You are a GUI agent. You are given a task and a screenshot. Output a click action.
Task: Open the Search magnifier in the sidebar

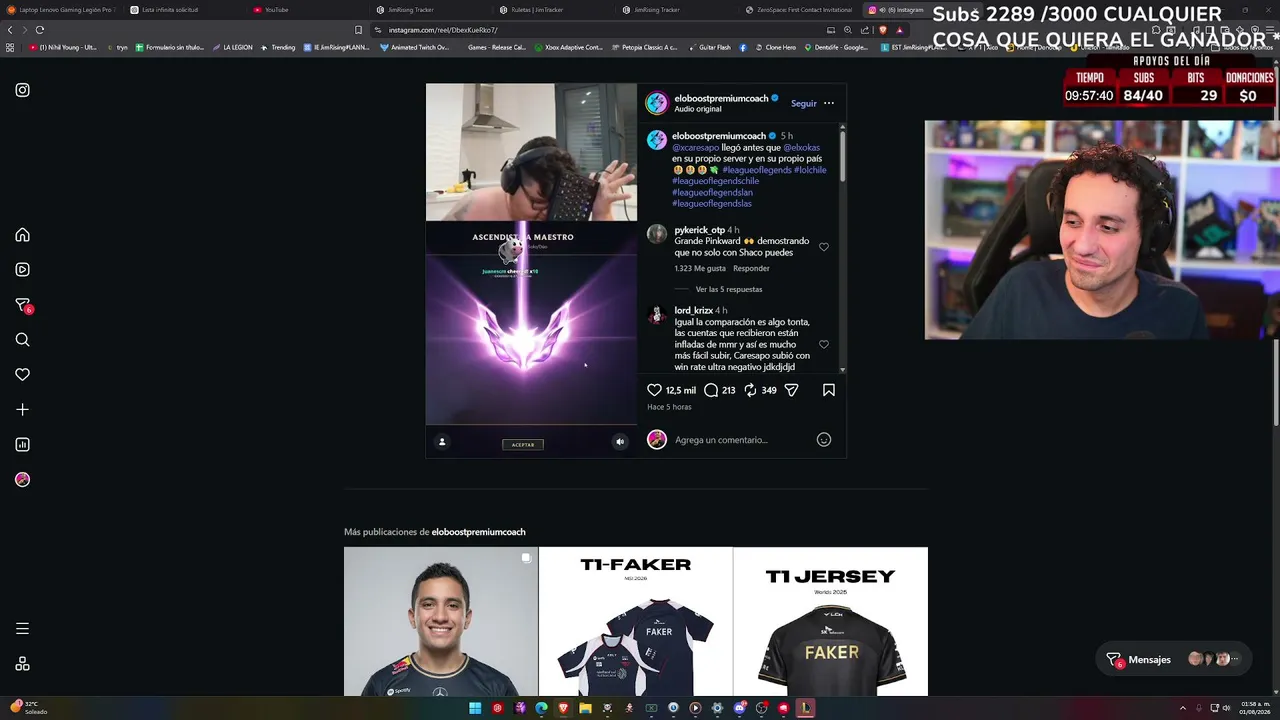[x=22, y=340]
